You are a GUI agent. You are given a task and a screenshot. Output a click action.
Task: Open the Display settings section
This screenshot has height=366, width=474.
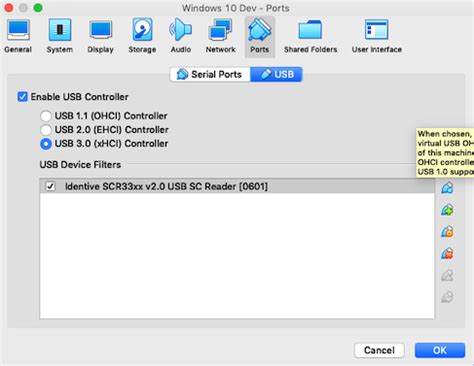100,36
